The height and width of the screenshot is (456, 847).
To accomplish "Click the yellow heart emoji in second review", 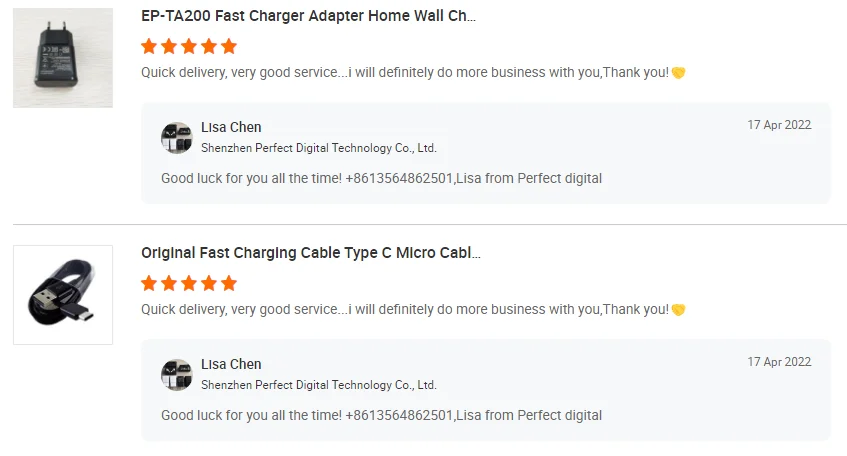I will (x=678, y=310).
